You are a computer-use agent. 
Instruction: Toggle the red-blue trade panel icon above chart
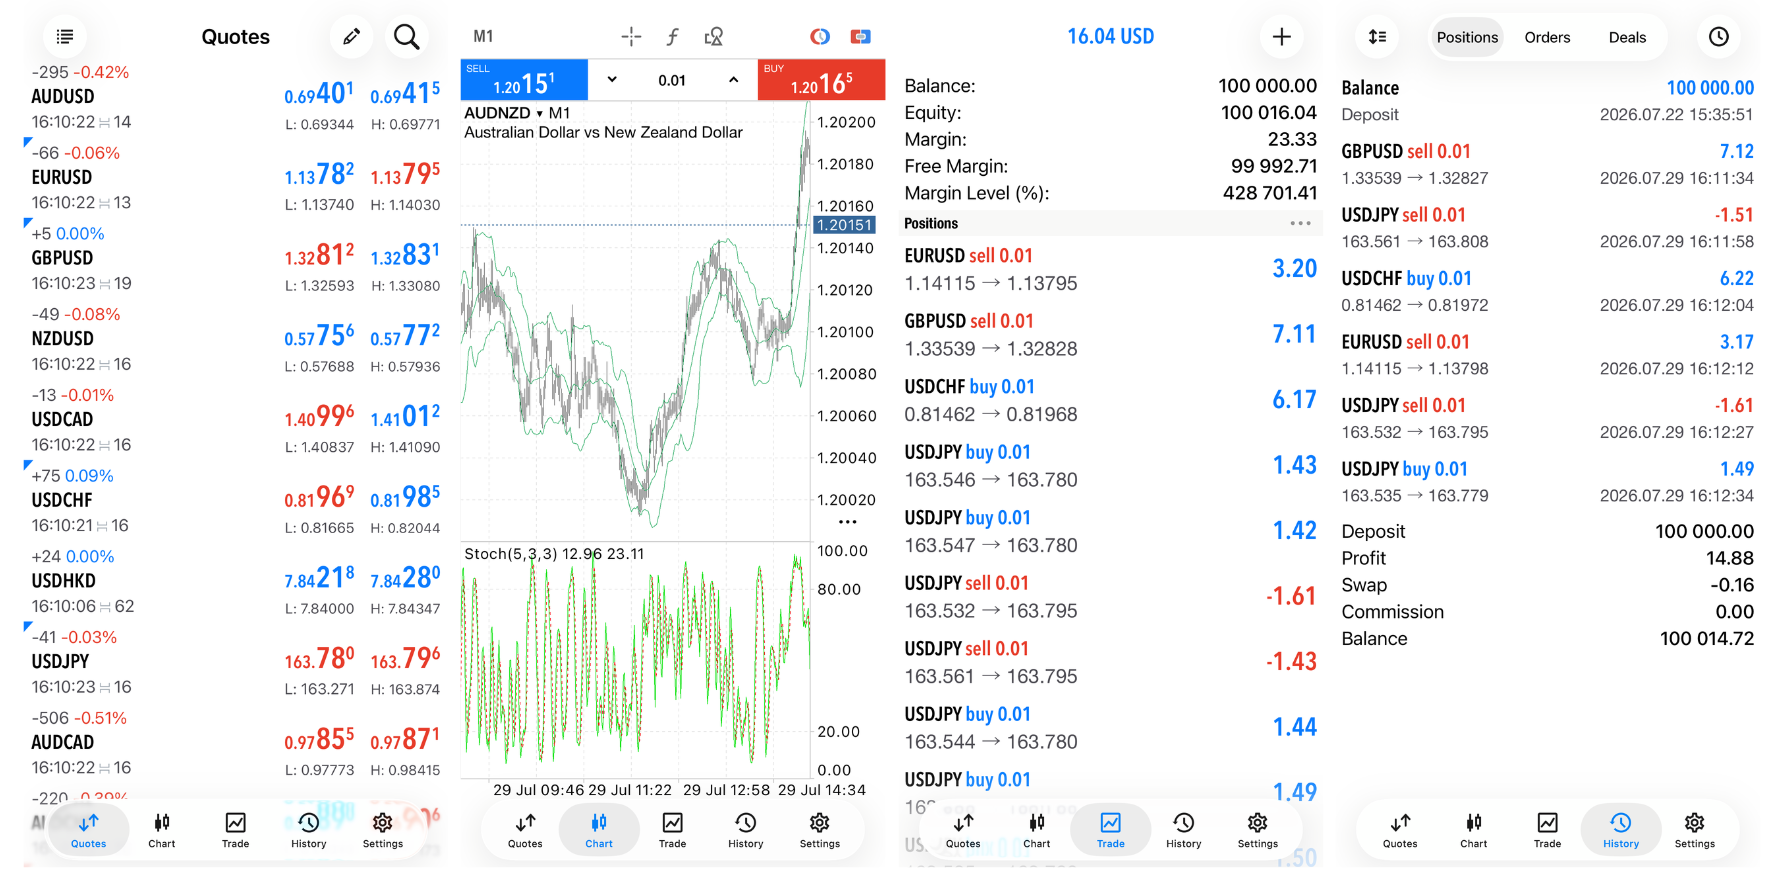860,37
